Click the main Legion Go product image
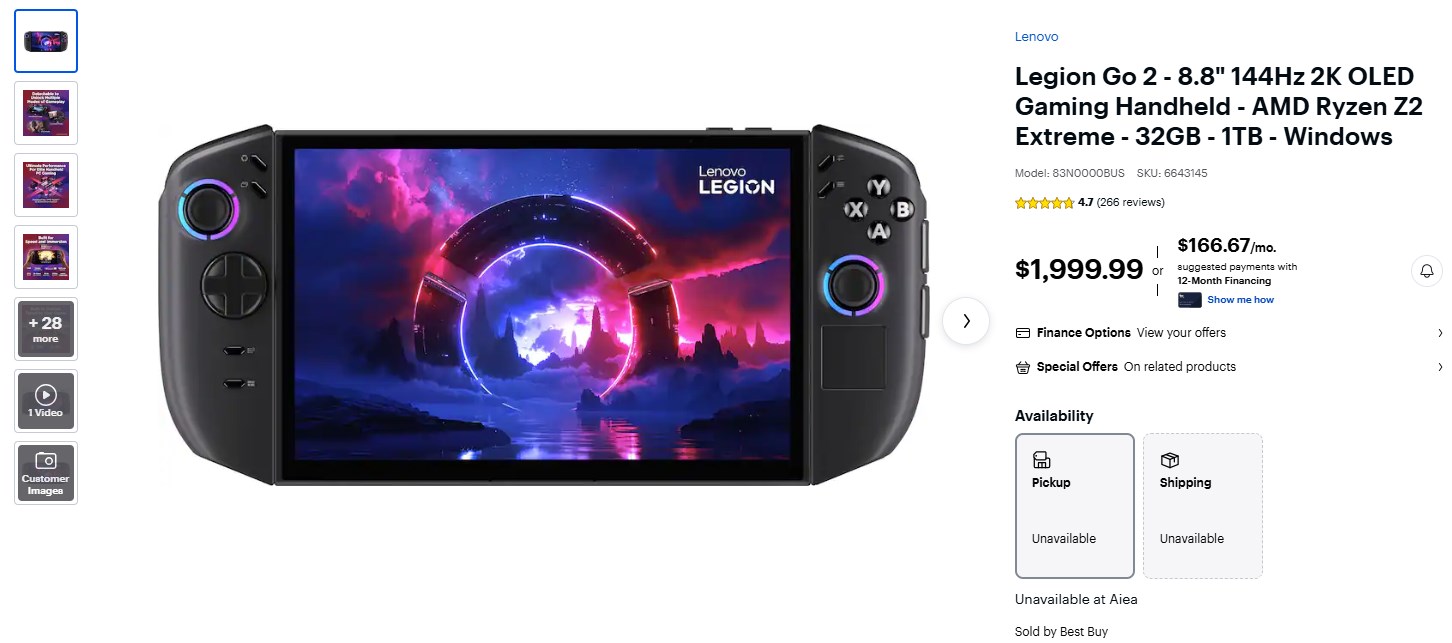Image resolution: width=1452 pixels, height=643 pixels. coord(544,305)
